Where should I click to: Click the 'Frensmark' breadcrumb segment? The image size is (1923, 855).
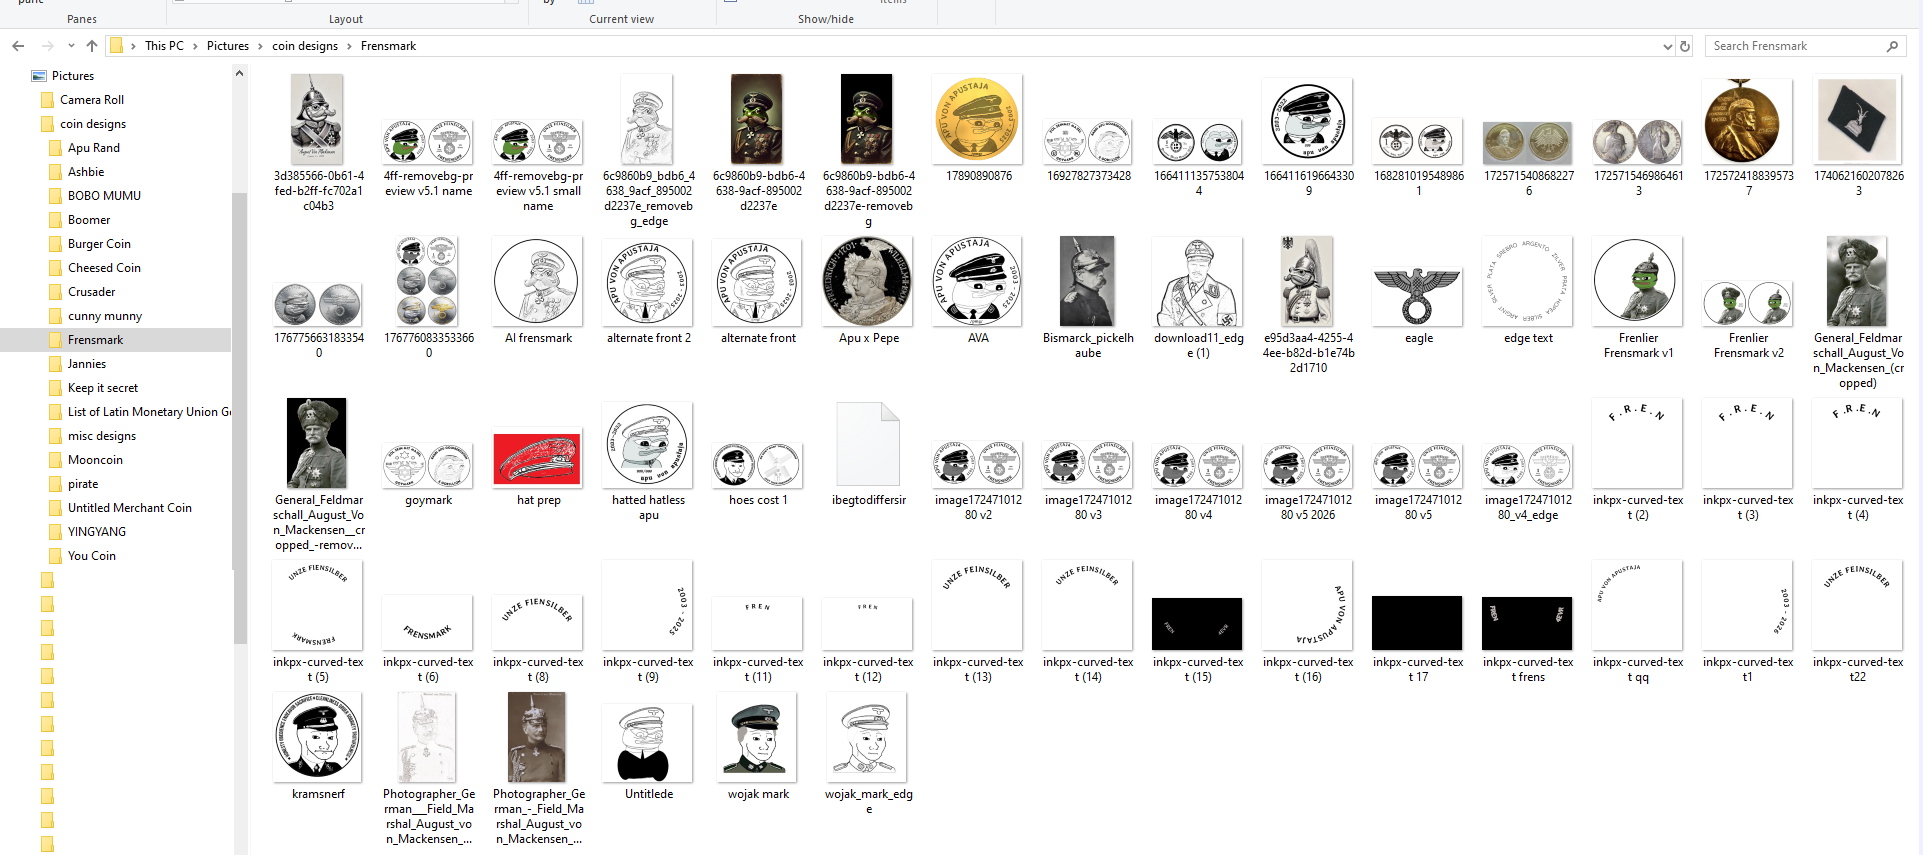pos(388,46)
